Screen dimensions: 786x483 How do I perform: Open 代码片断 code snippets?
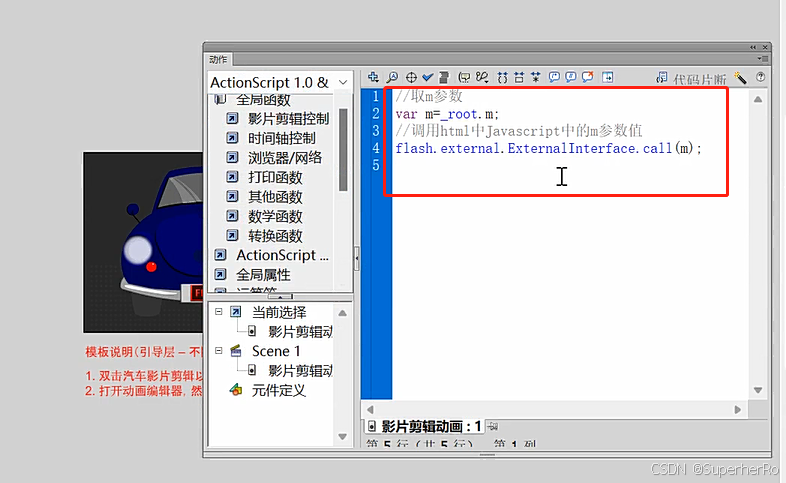[x=691, y=79]
